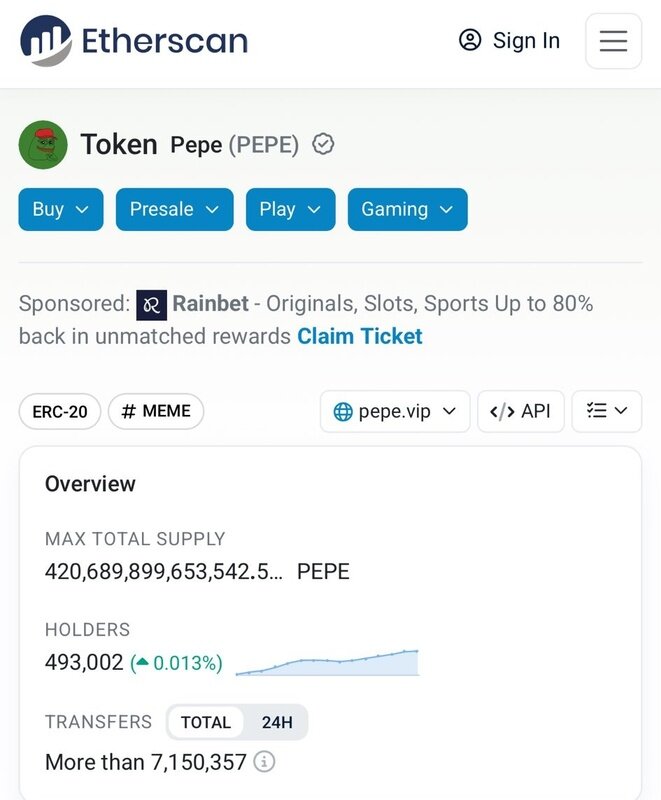661x800 pixels.
Task: Open the Claim Ticket sponsored link
Action: [360, 336]
